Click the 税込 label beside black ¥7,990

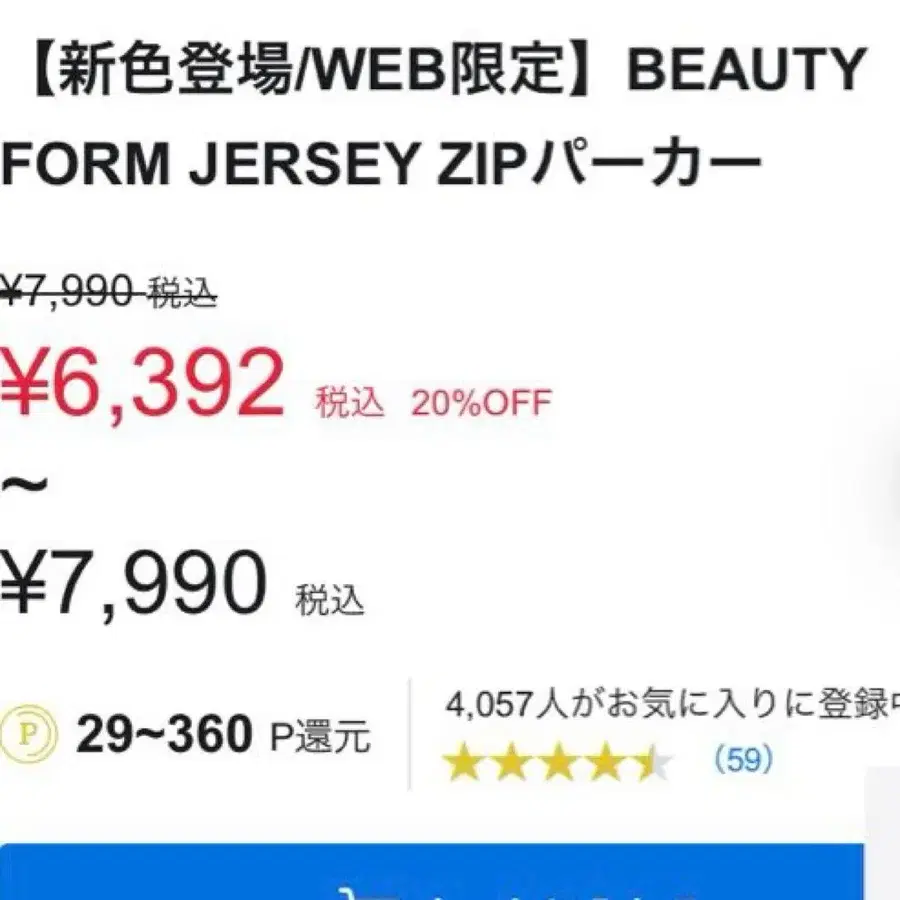[x=330, y=602]
